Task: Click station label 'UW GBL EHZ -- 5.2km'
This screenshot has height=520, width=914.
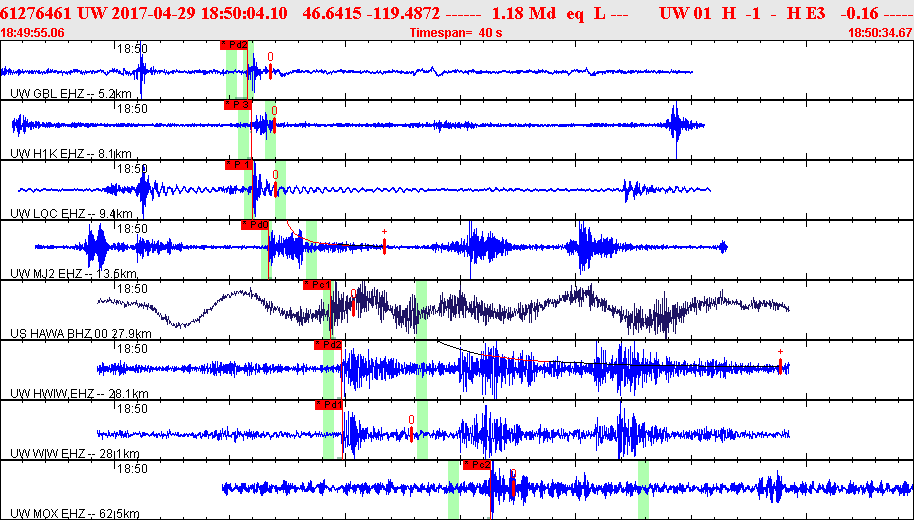Action: click(x=71, y=94)
